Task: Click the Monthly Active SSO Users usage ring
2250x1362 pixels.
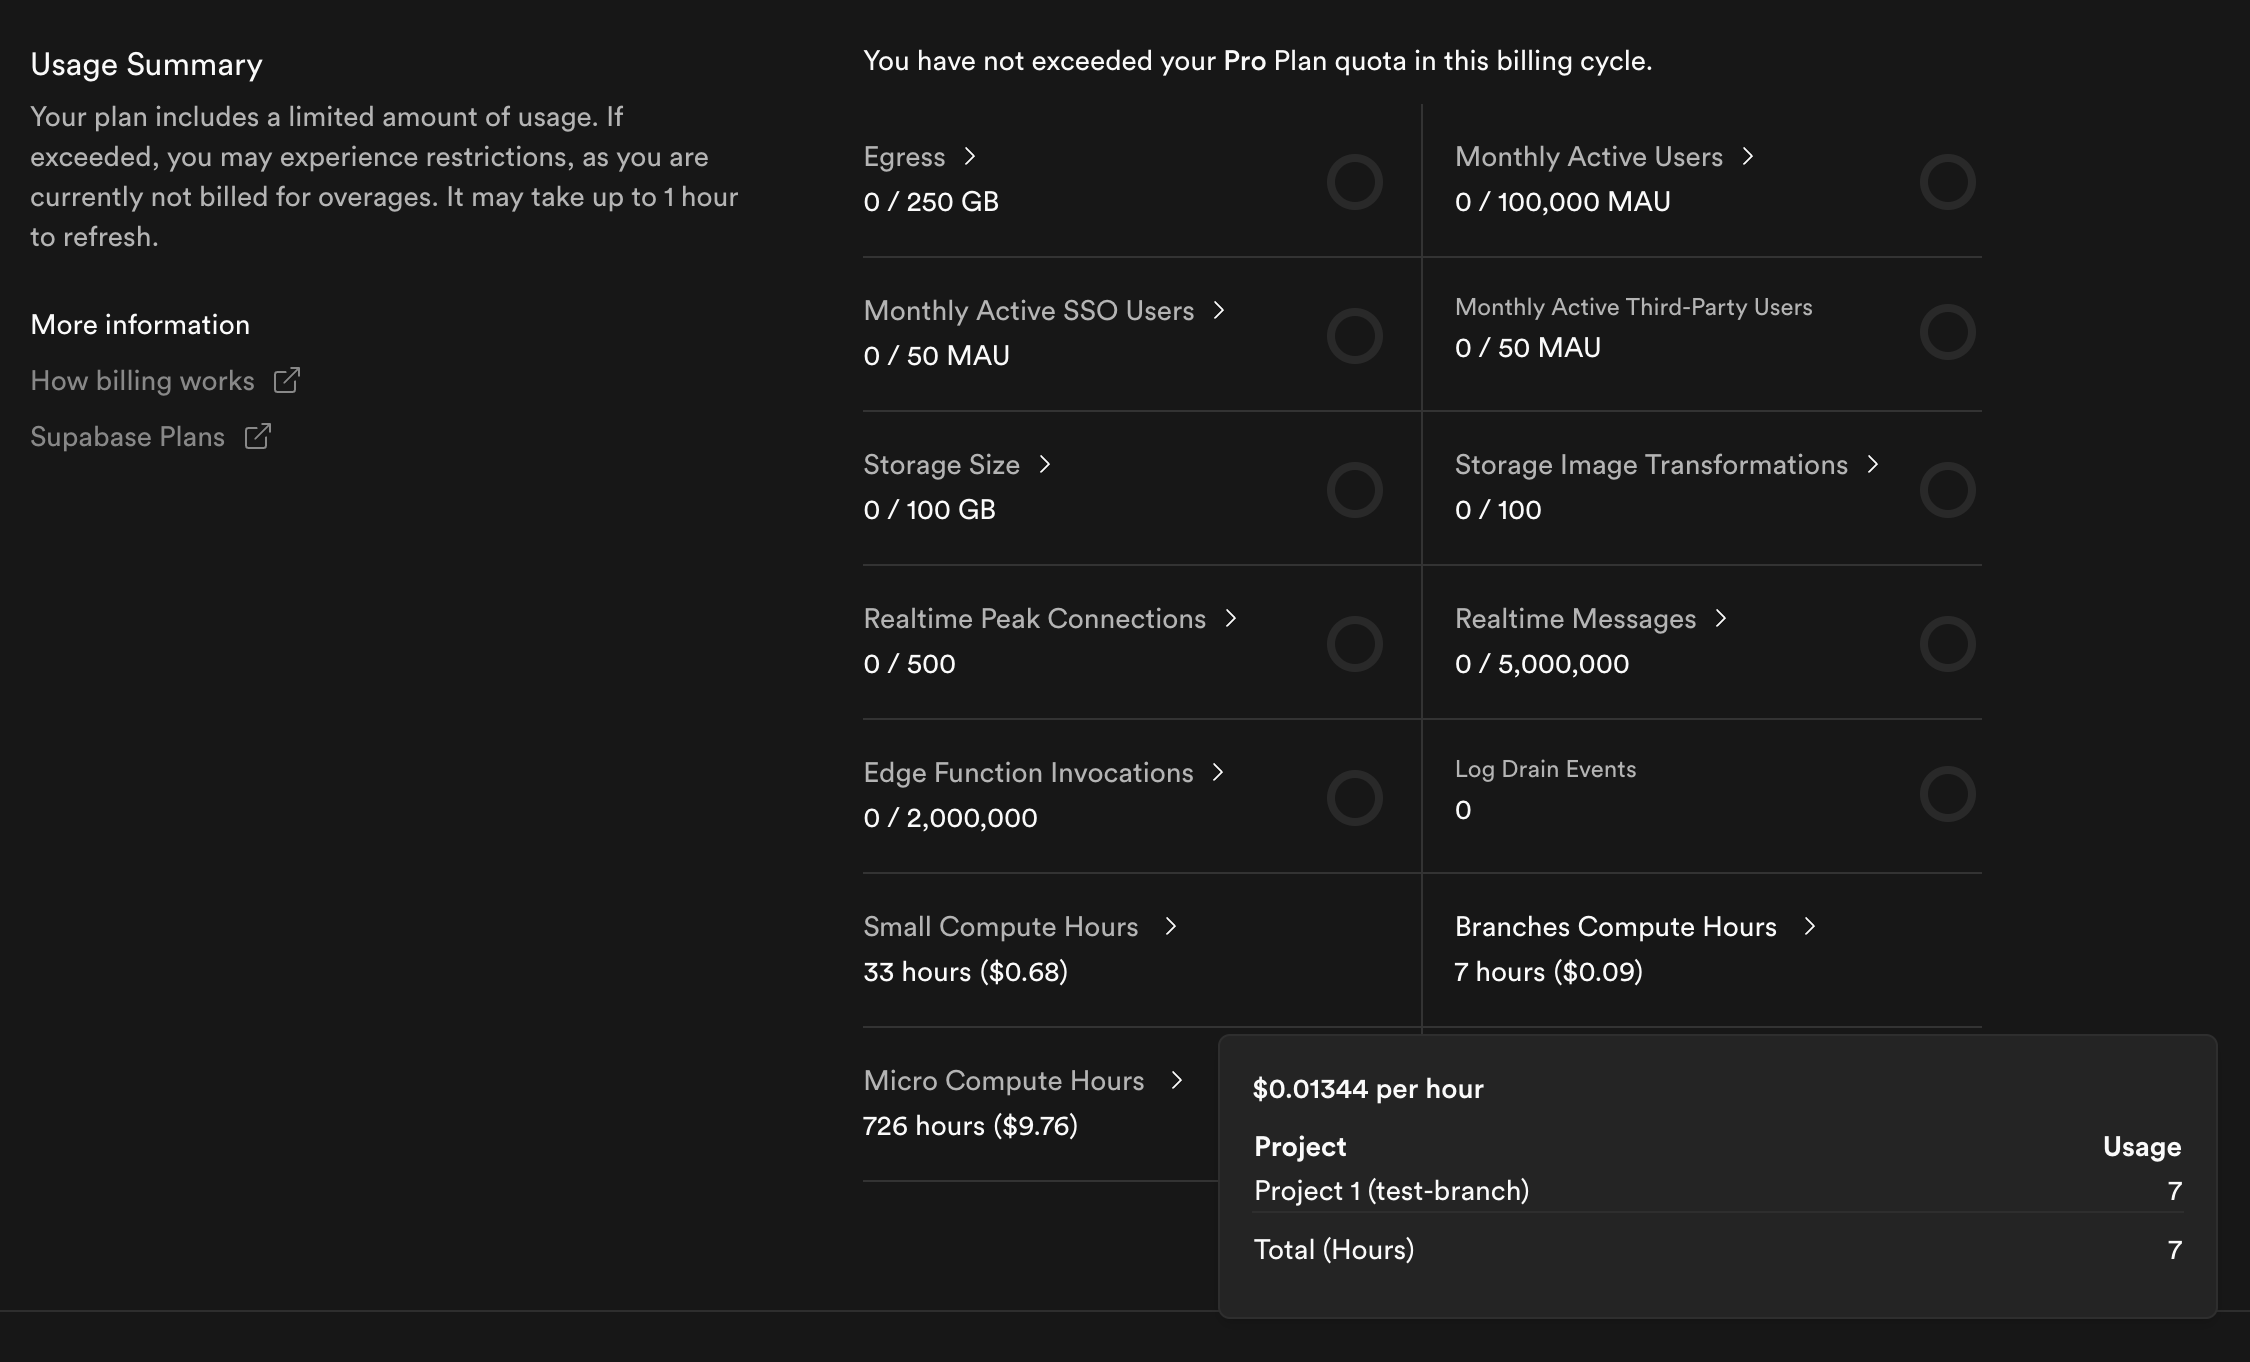Action: point(1354,336)
